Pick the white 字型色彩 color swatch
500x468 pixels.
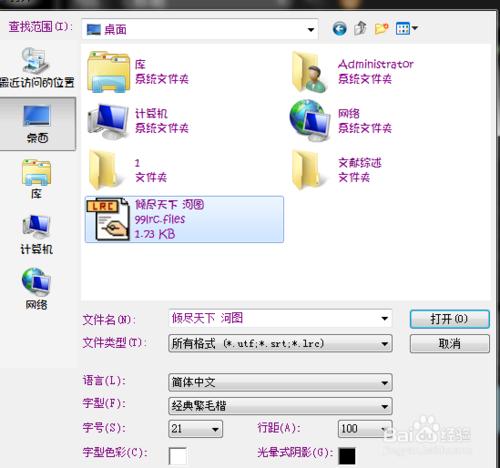pyautogui.click(x=178, y=456)
